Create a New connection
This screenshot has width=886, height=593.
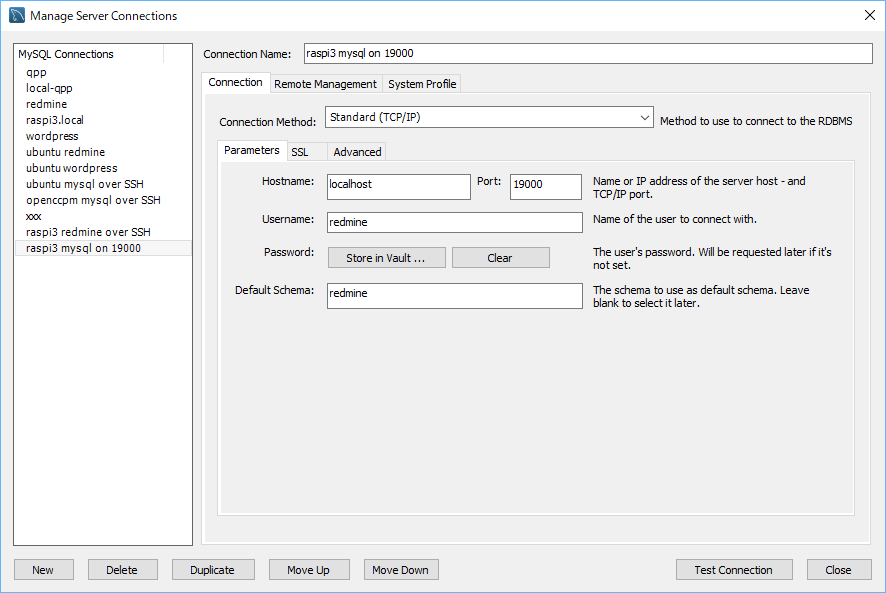point(43,570)
